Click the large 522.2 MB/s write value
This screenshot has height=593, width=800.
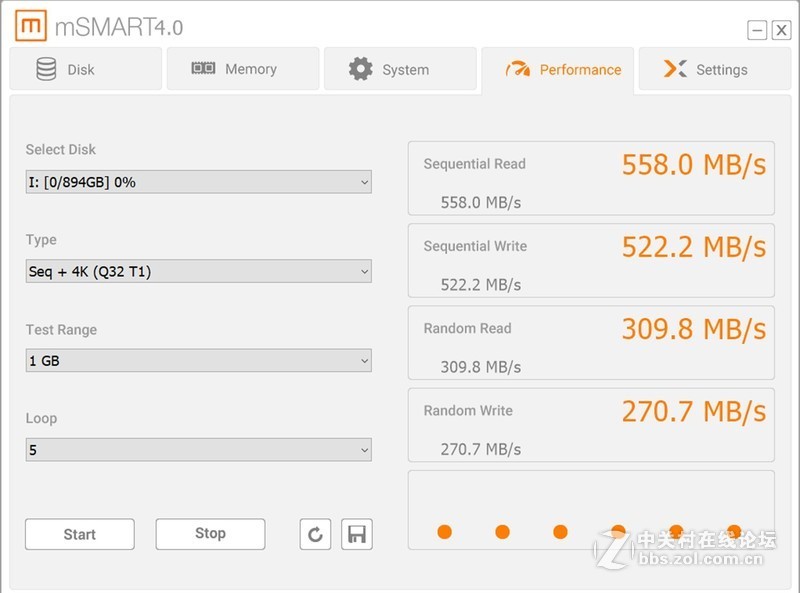pos(694,247)
